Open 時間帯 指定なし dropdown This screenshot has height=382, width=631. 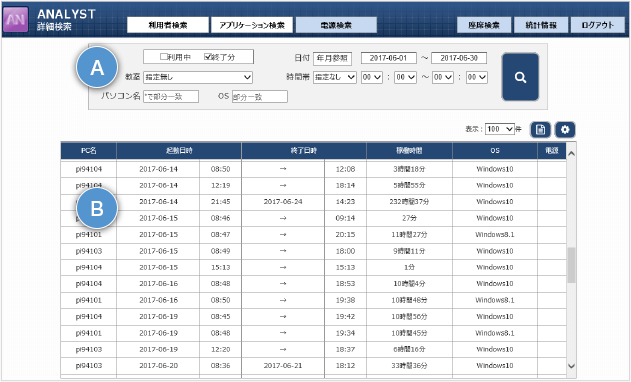pos(335,77)
